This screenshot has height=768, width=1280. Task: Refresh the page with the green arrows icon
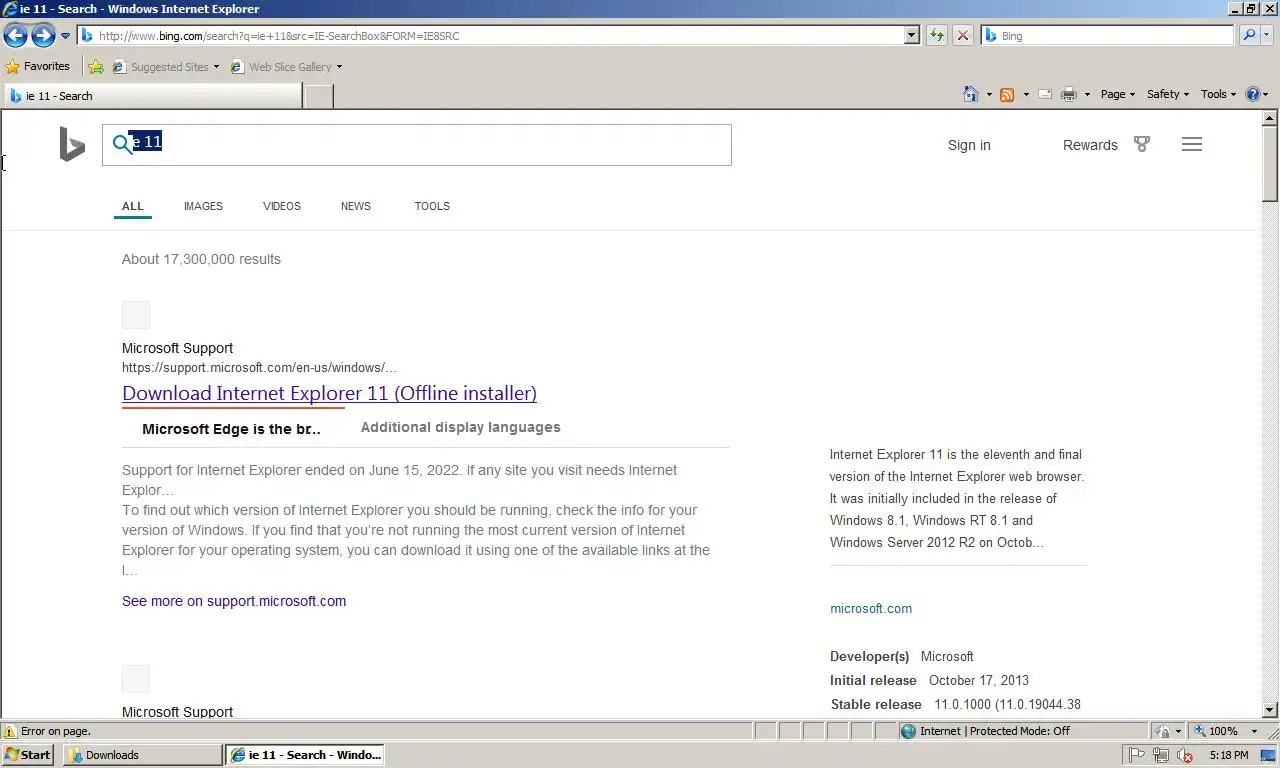pyautogui.click(x=936, y=36)
